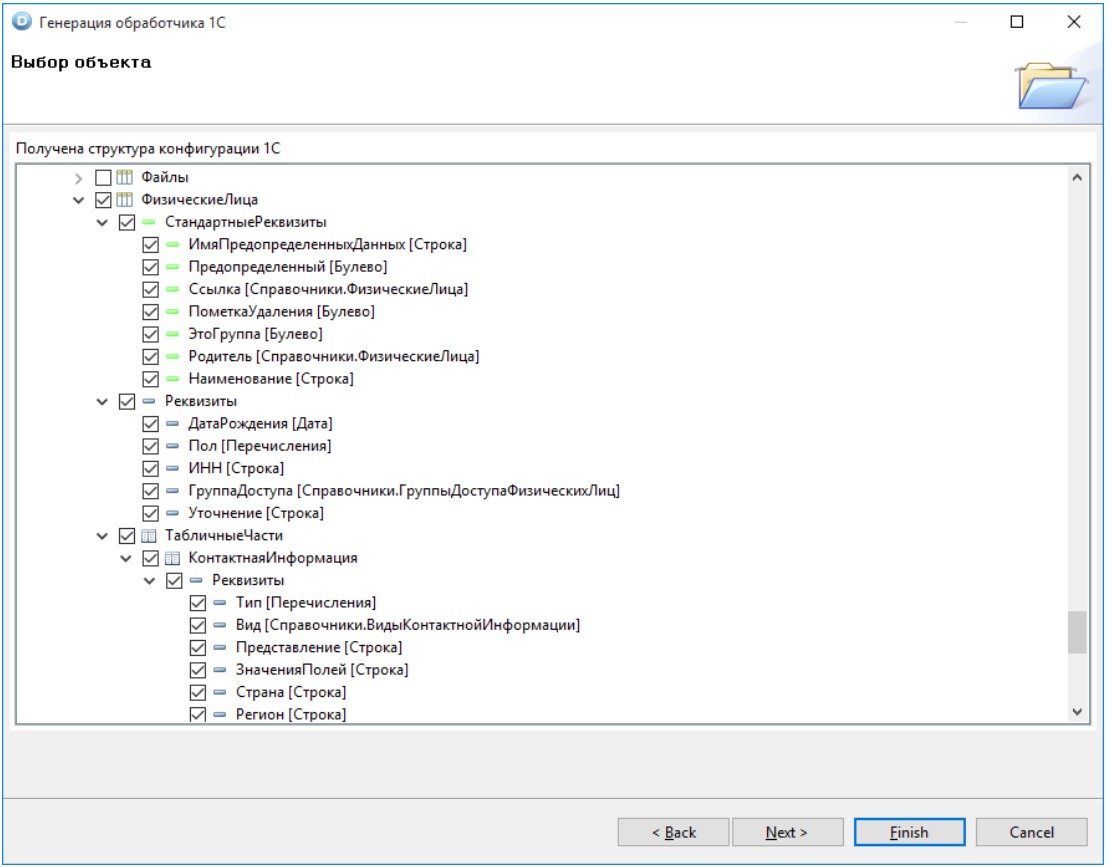Click blue icon beside ЗначенияПолей [Строка]

pos(219,670)
